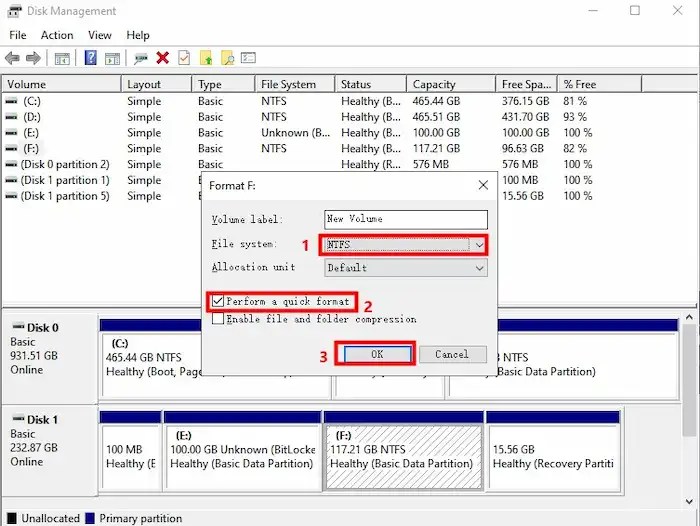
Task: Click the Forward arrow toolbar icon
Action: [x=33, y=58]
